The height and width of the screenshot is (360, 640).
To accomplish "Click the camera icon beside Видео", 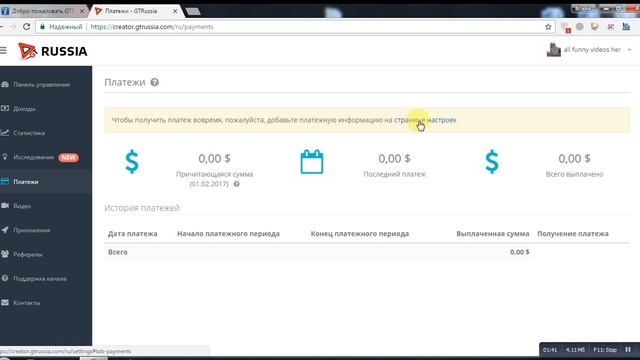I will coord(5,205).
